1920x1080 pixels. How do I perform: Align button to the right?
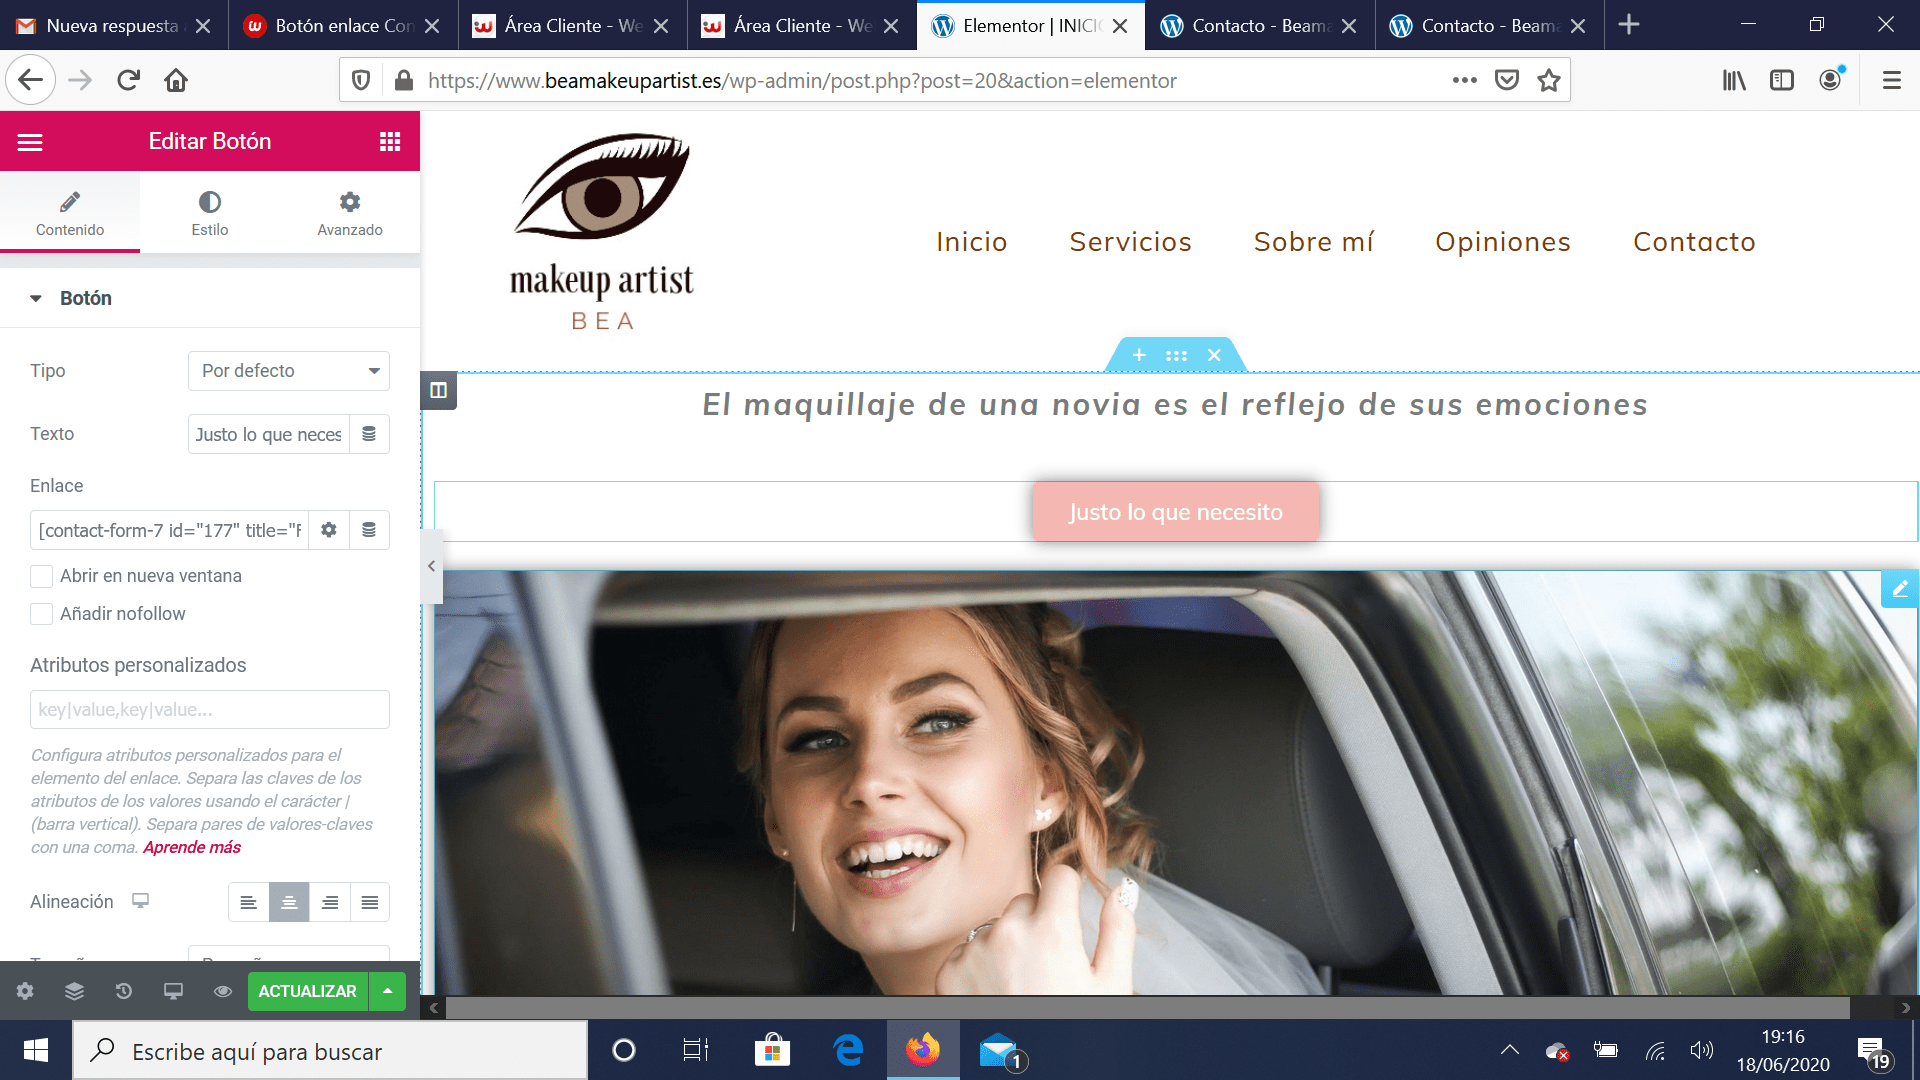pos(329,902)
